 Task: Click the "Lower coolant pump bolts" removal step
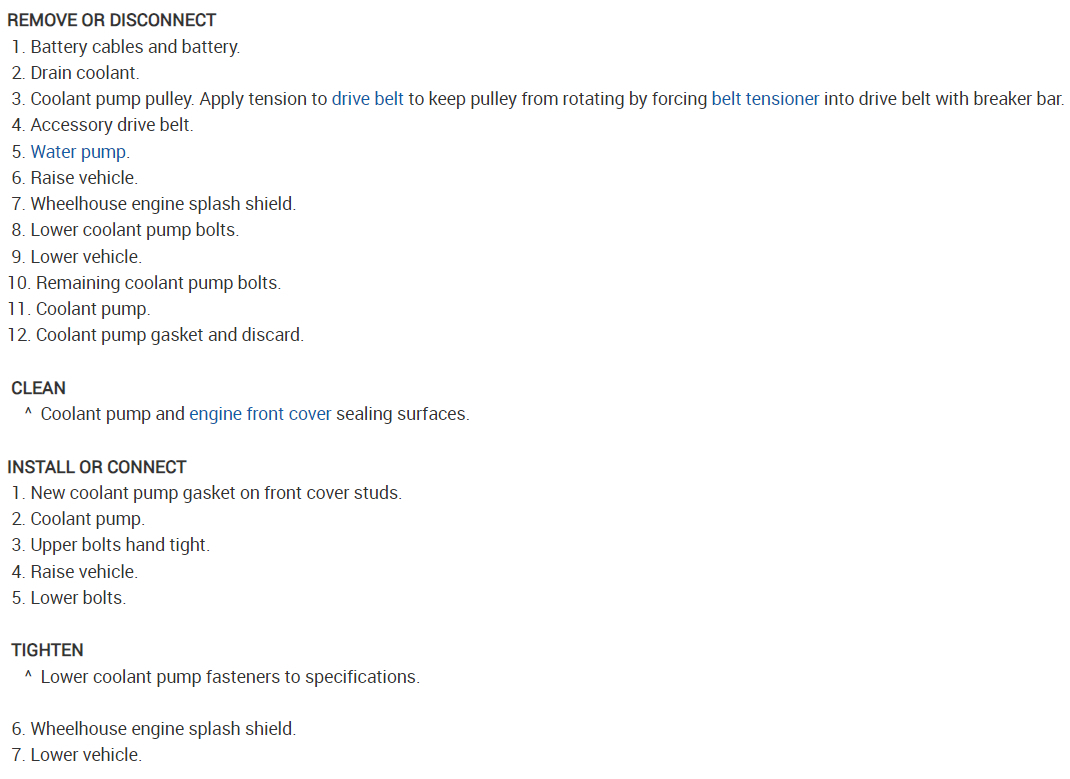[135, 230]
